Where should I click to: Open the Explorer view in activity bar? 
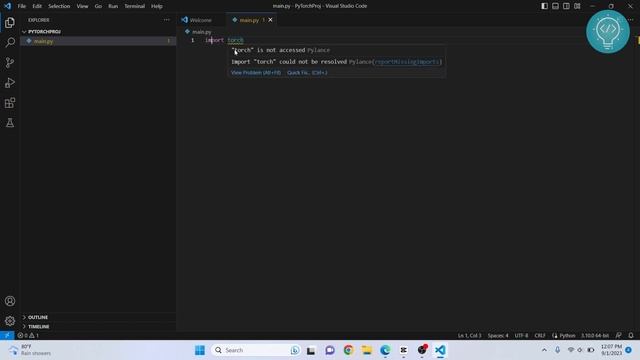click(x=10, y=22)
